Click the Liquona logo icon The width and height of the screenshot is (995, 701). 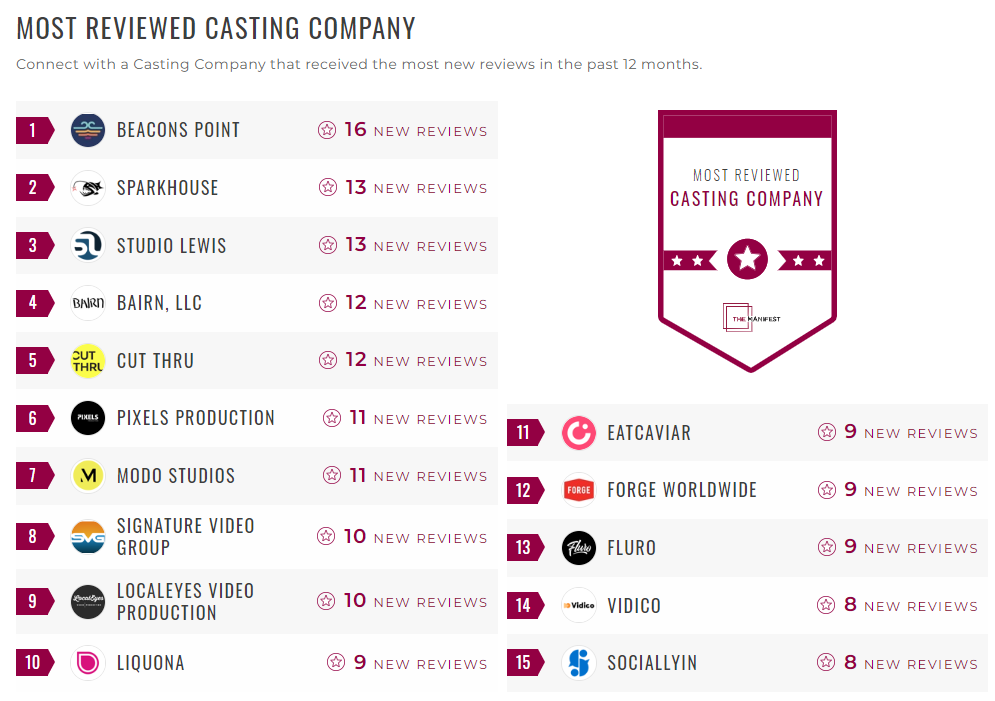click(x=88, y=663)
